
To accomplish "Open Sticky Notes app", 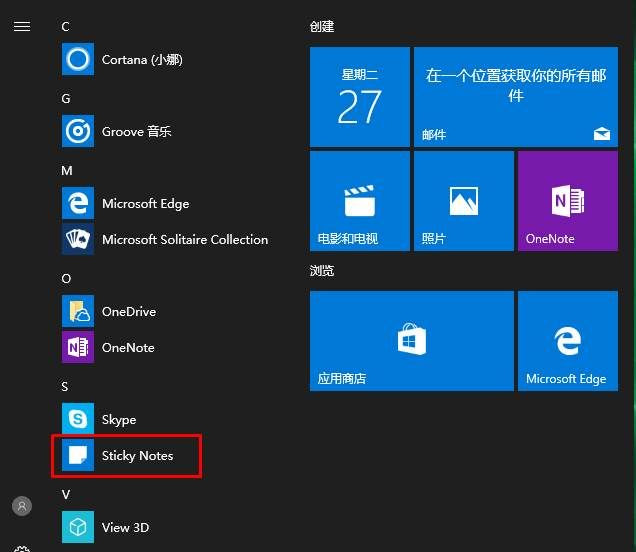I will click(136, 456).
